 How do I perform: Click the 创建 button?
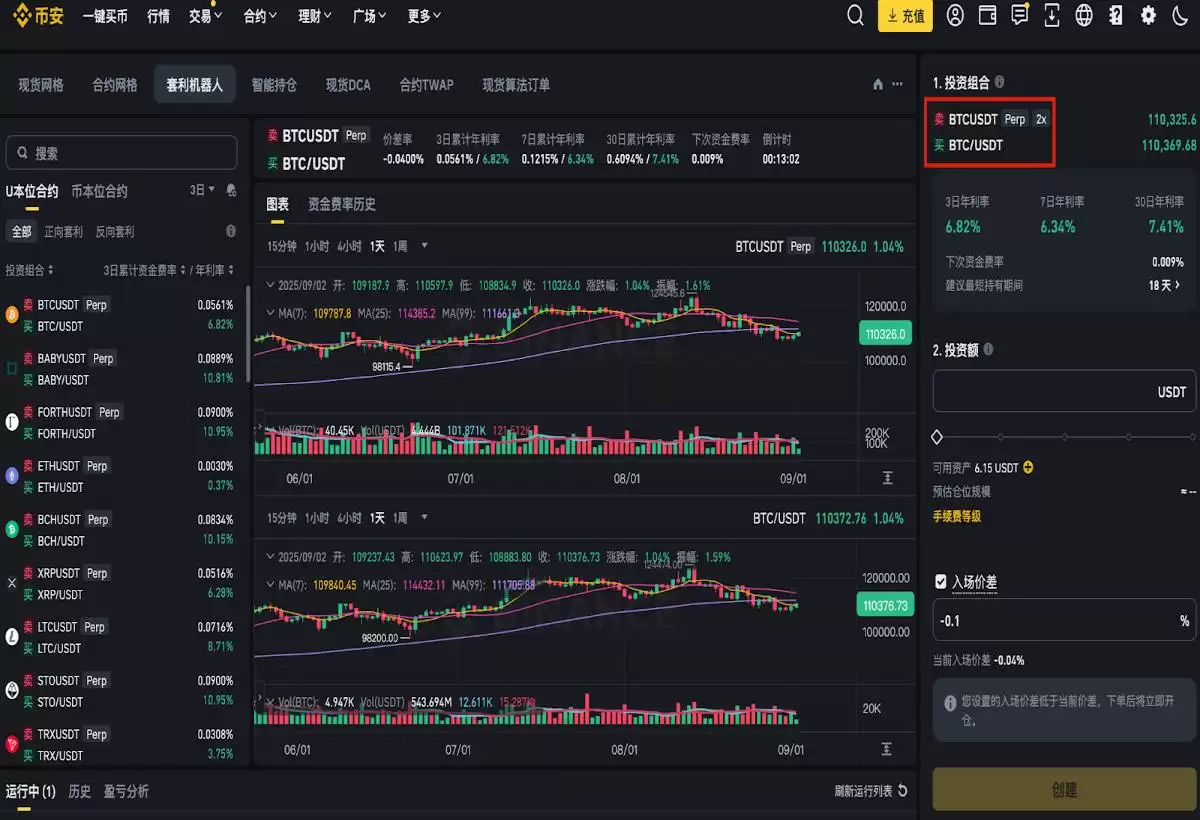[x=1063, y=789]
